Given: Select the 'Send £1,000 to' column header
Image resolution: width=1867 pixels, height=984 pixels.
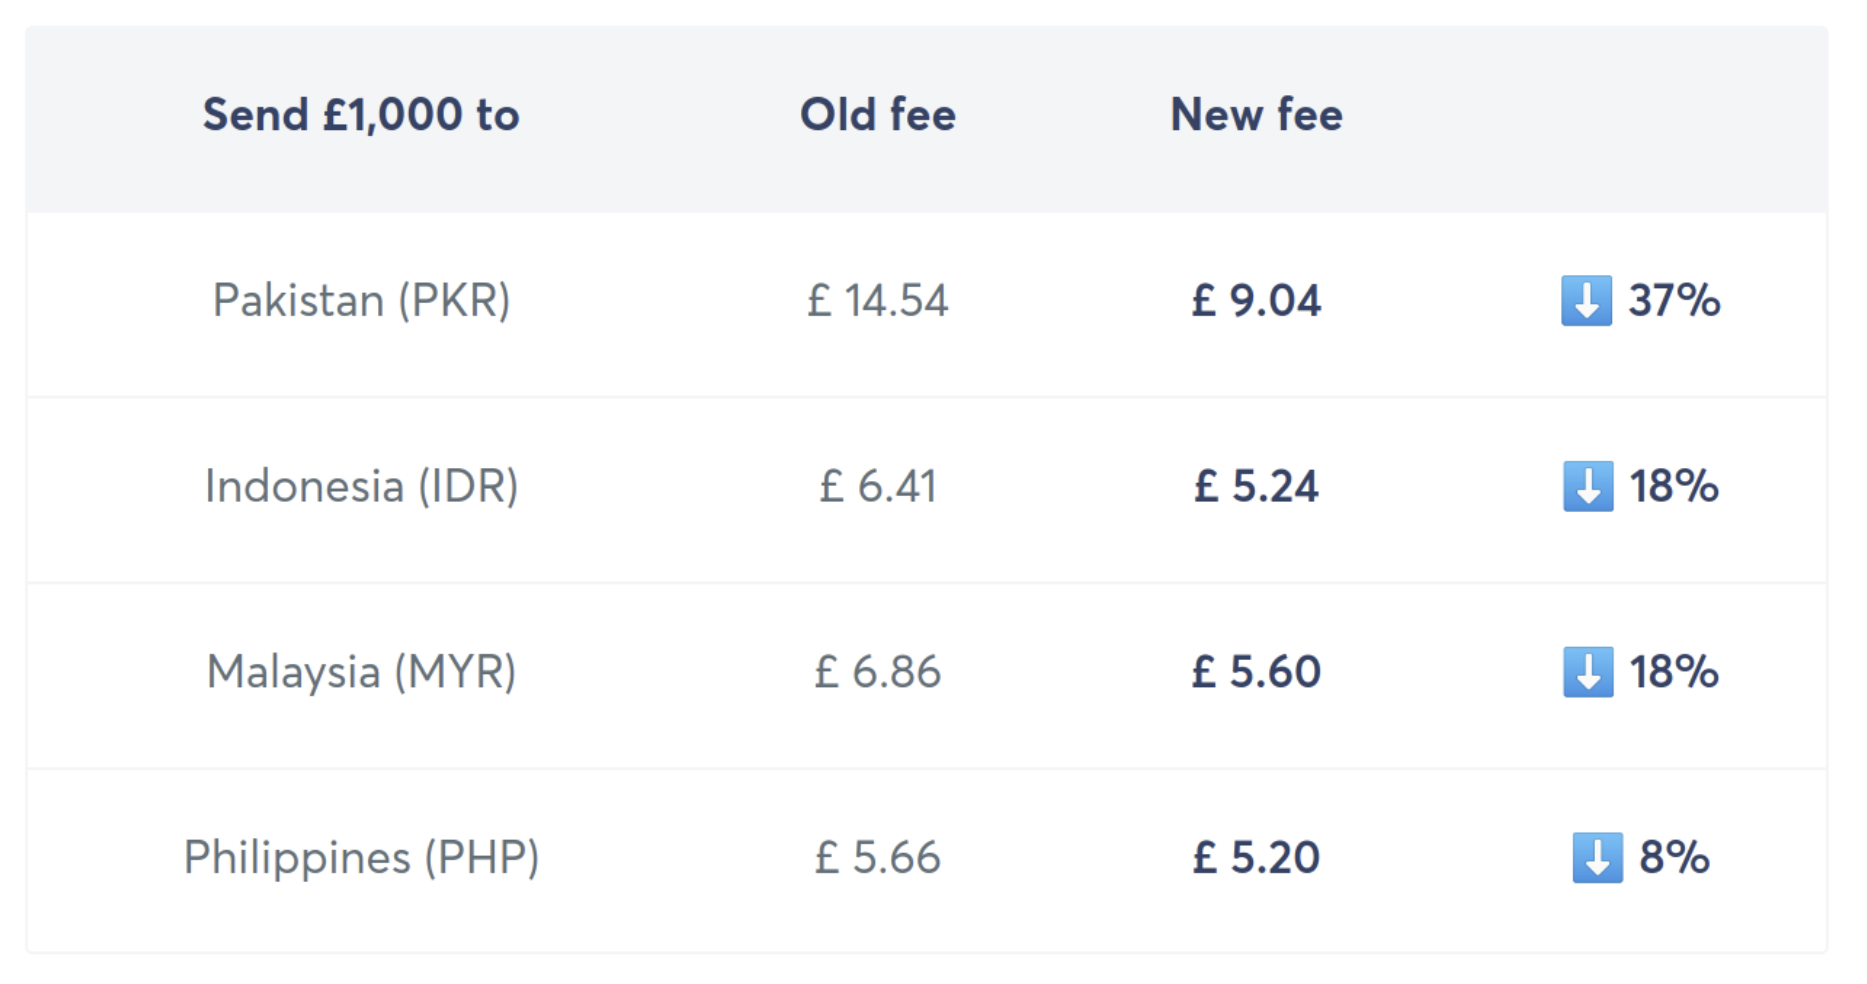Looking at the screenshot, I should [x=361, y=115].
